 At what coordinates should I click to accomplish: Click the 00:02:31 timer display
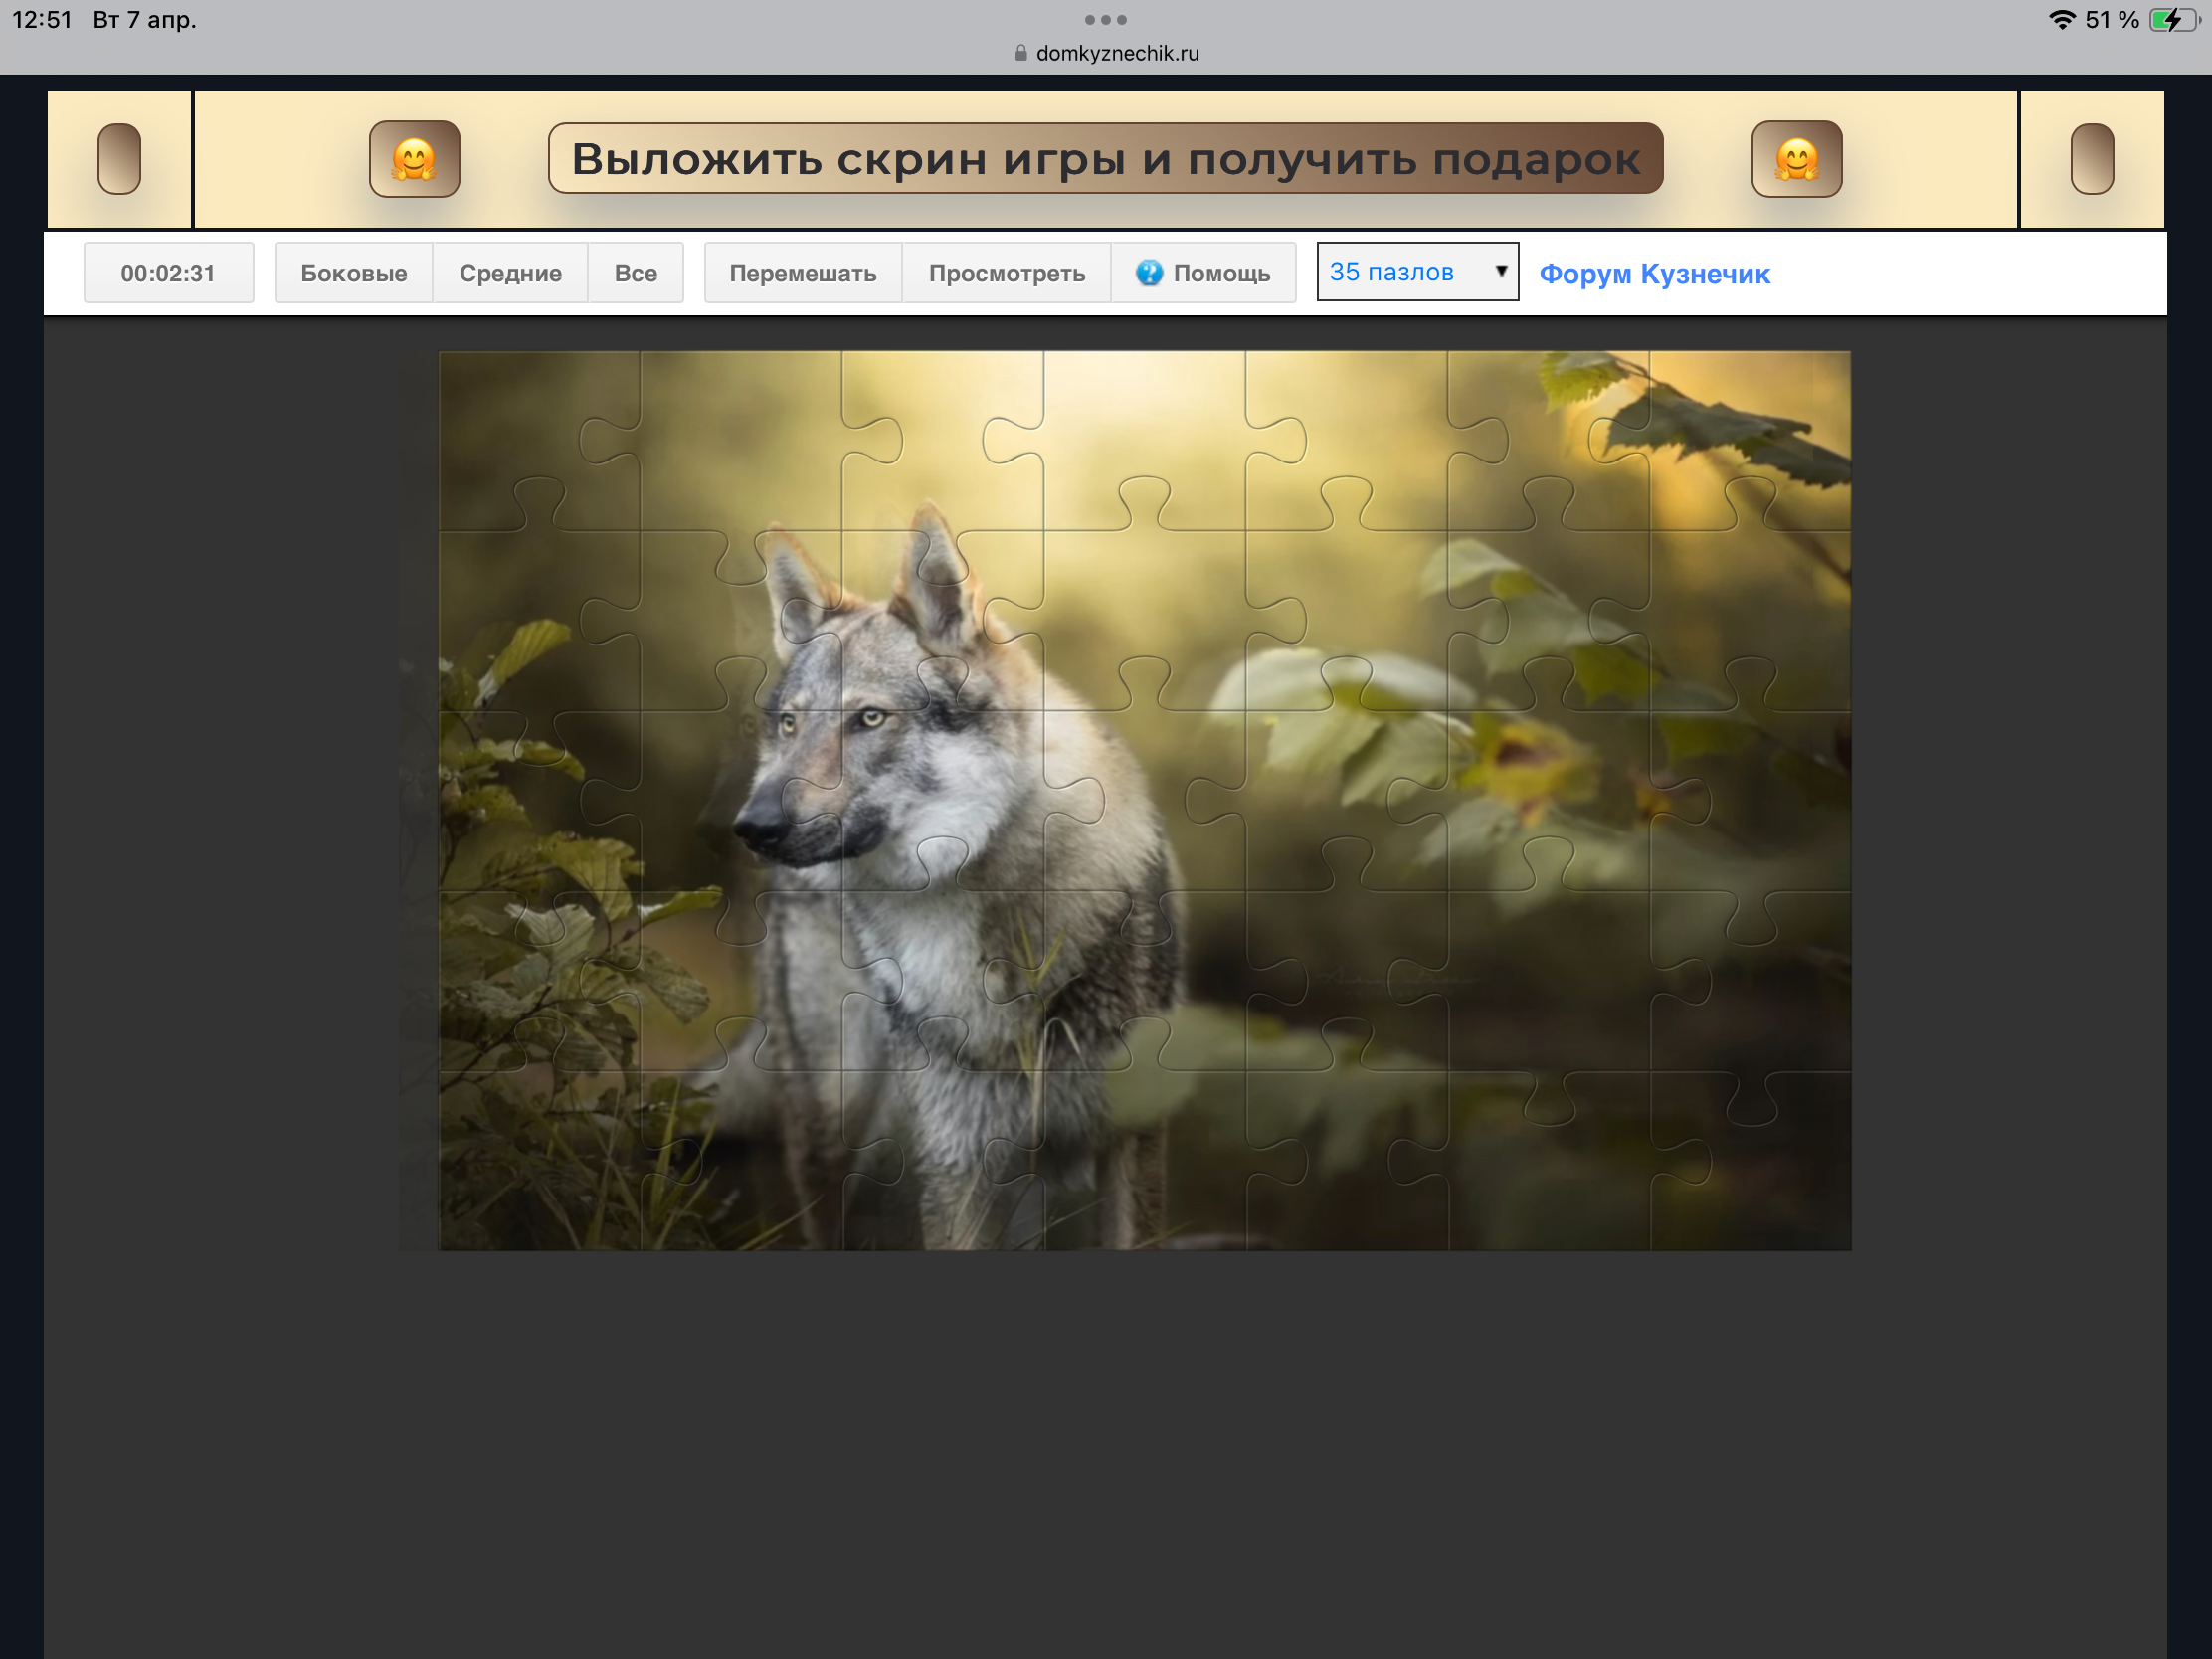pyautogui.click(x=168, y=273)
